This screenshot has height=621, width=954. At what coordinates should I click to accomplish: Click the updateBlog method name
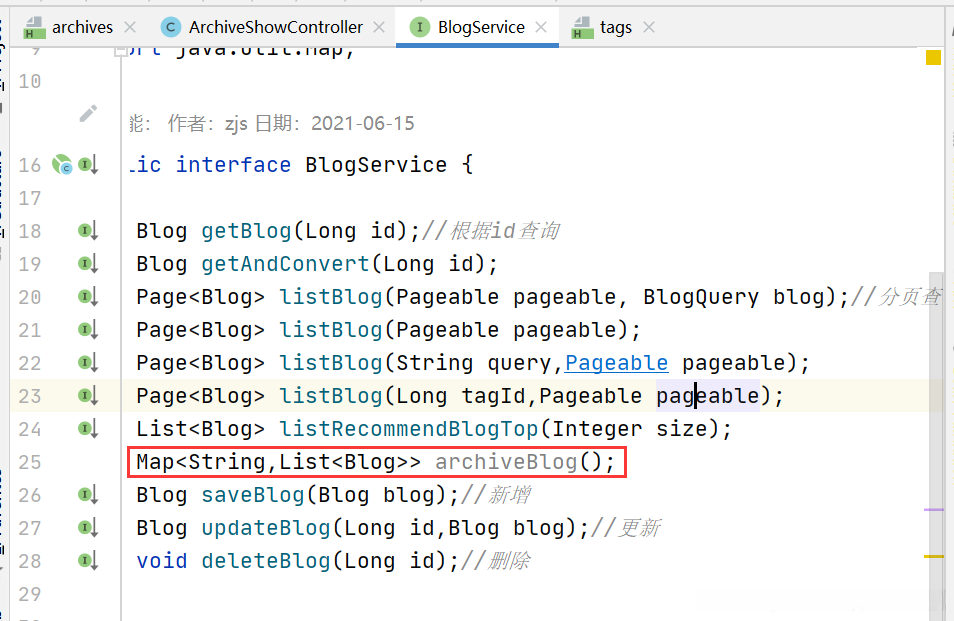[266, 528]
